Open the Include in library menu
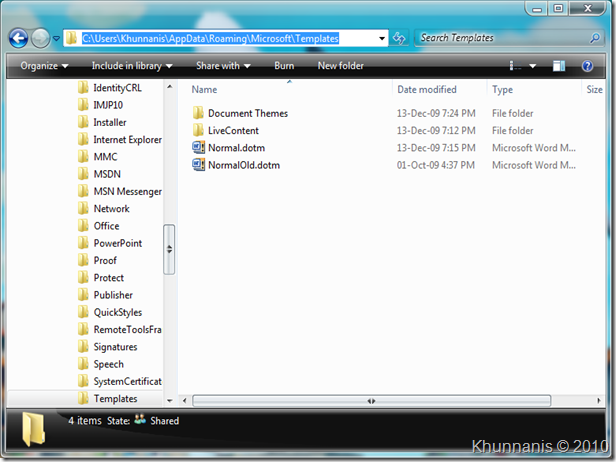This screenshot has height=462, width=616. click(x=132, y=66)
